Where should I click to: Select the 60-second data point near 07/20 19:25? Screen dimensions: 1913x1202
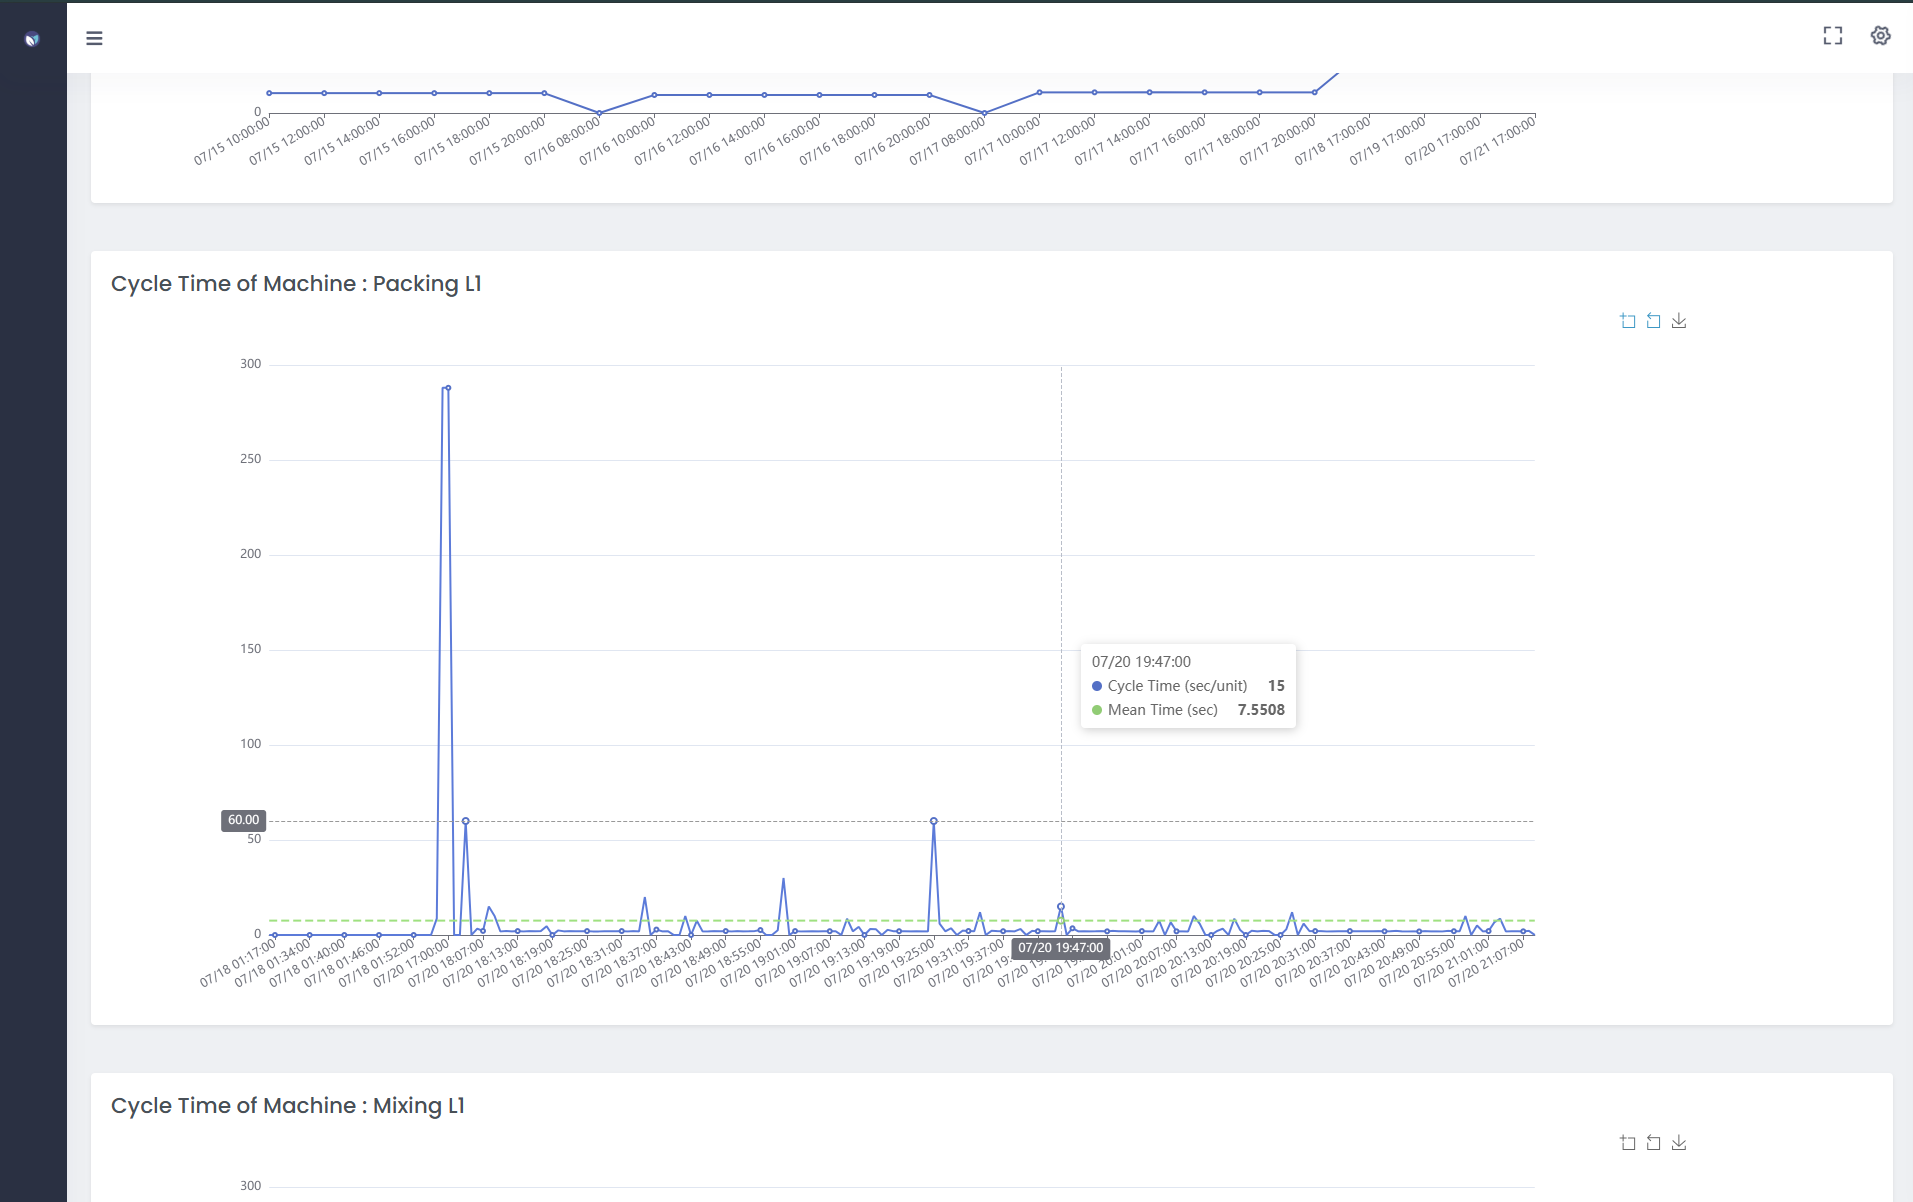[934, 821]
